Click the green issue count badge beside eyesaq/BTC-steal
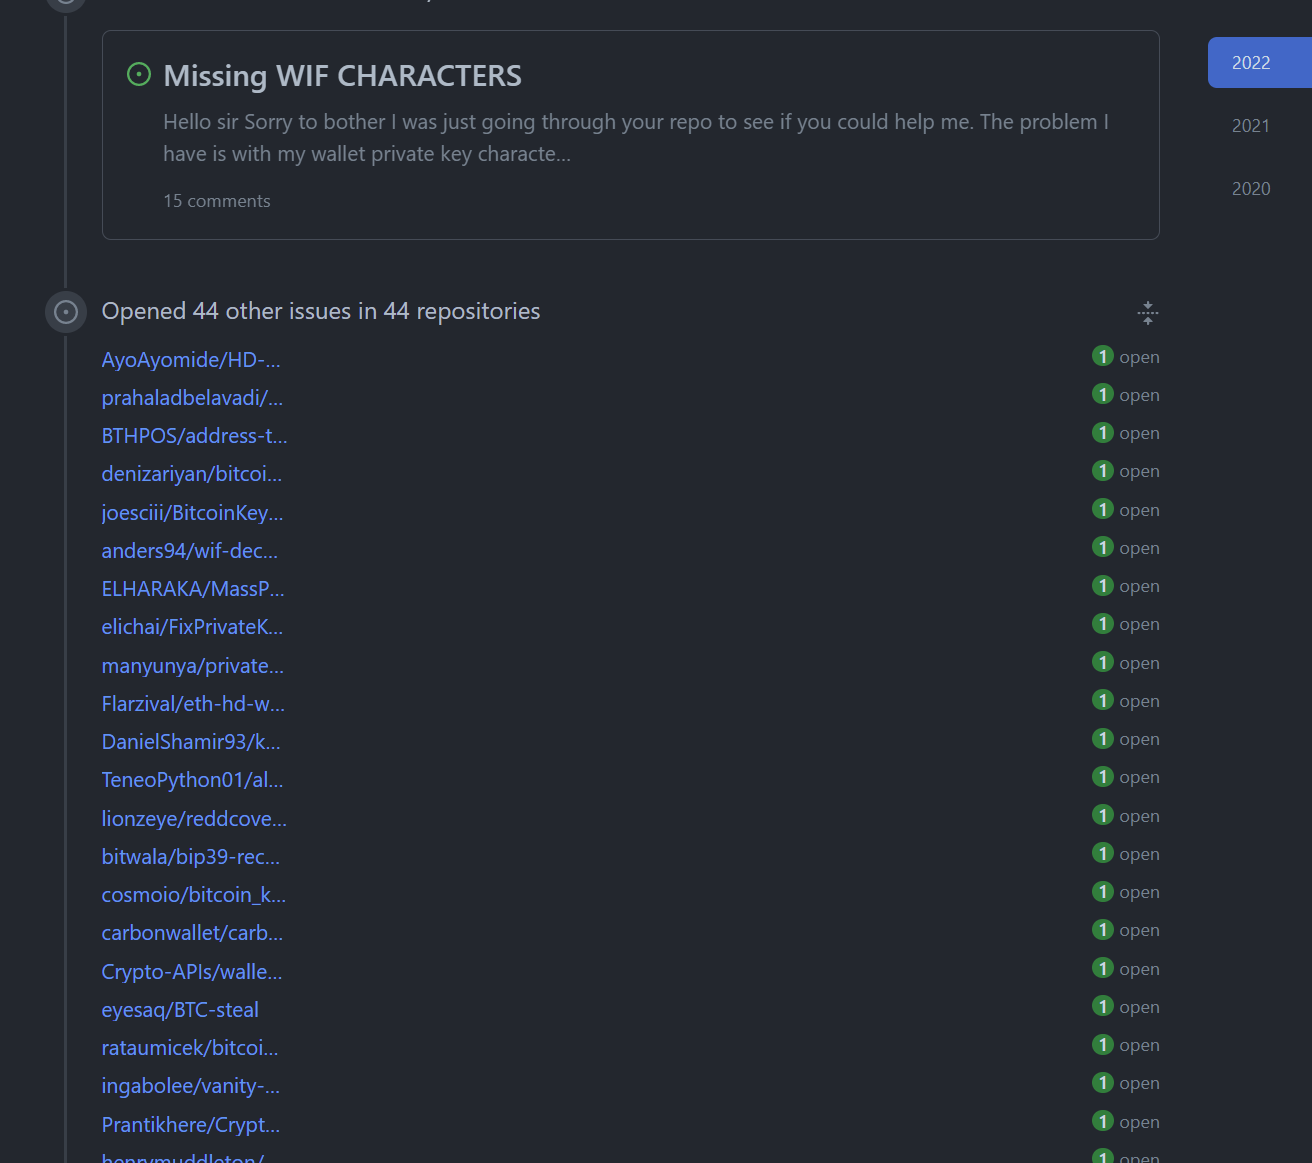This screenshot has width=1312, height=1163. click(1102, 1005)
